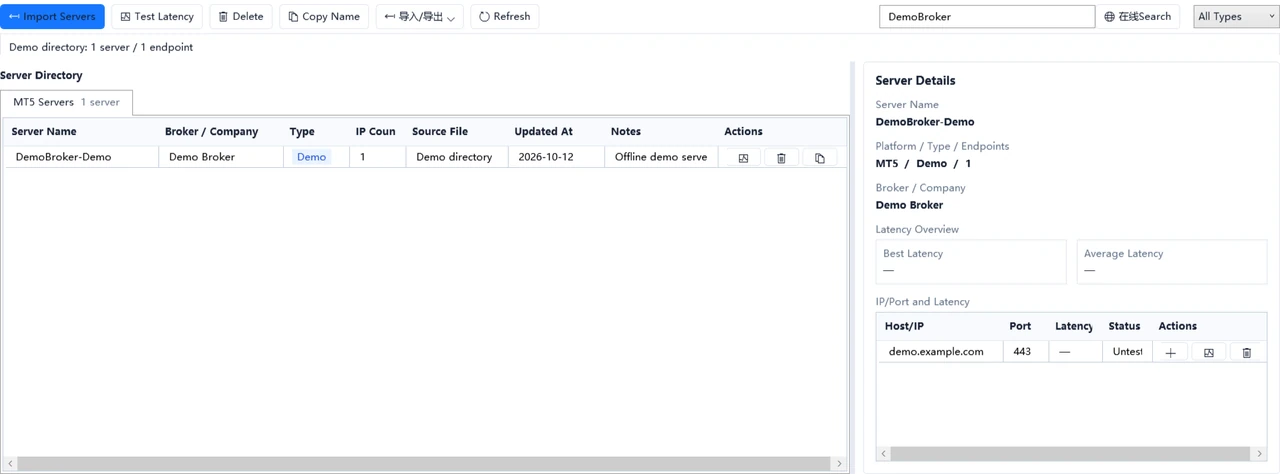This screenshot has height=474, width=1280.
Task: Click Copy Name in the toolbar
Action: coord(324,16)
